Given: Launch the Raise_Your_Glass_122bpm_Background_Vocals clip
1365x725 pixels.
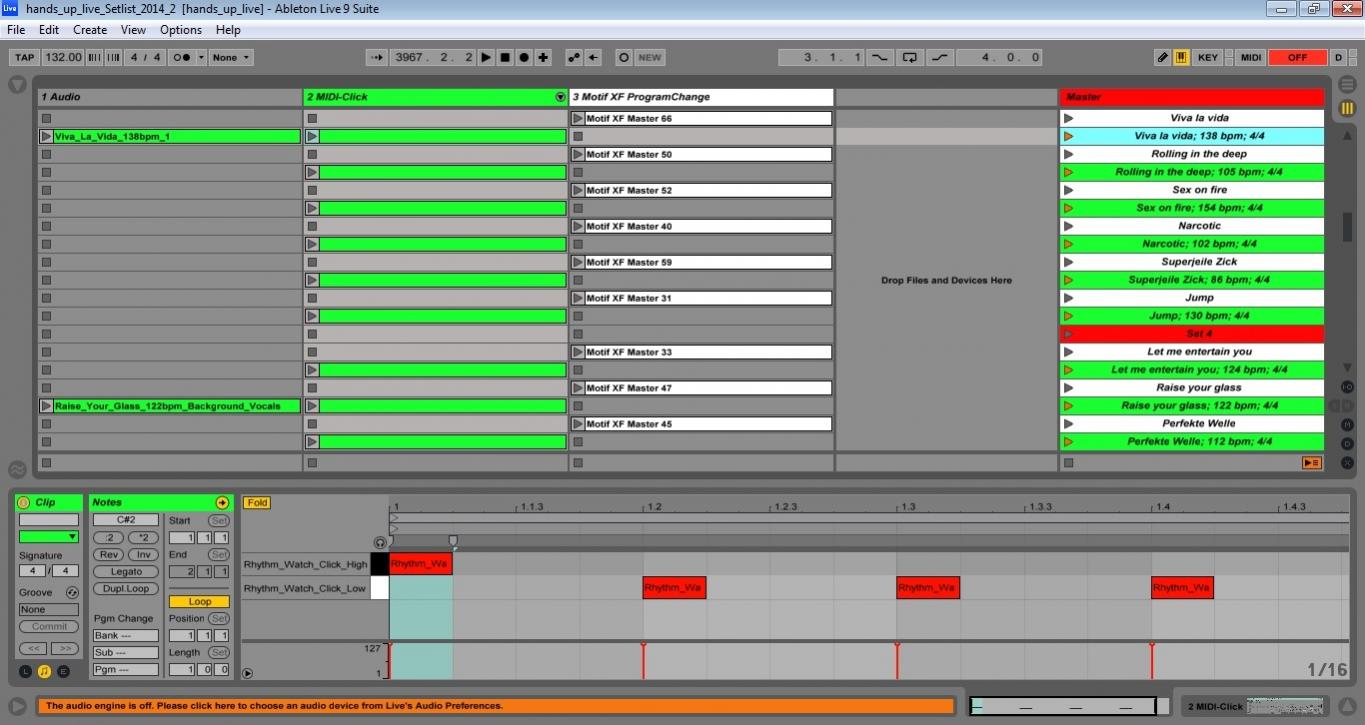Looking at the screenshot, I should point(46,406).
